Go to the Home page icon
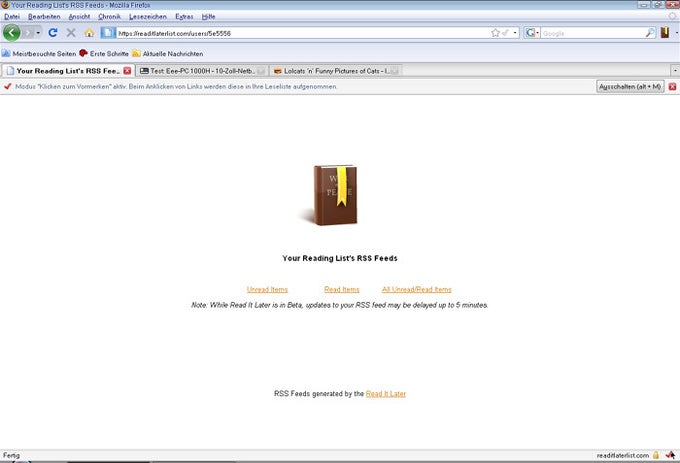Viewport: 680px width, 463px height. 89,33
